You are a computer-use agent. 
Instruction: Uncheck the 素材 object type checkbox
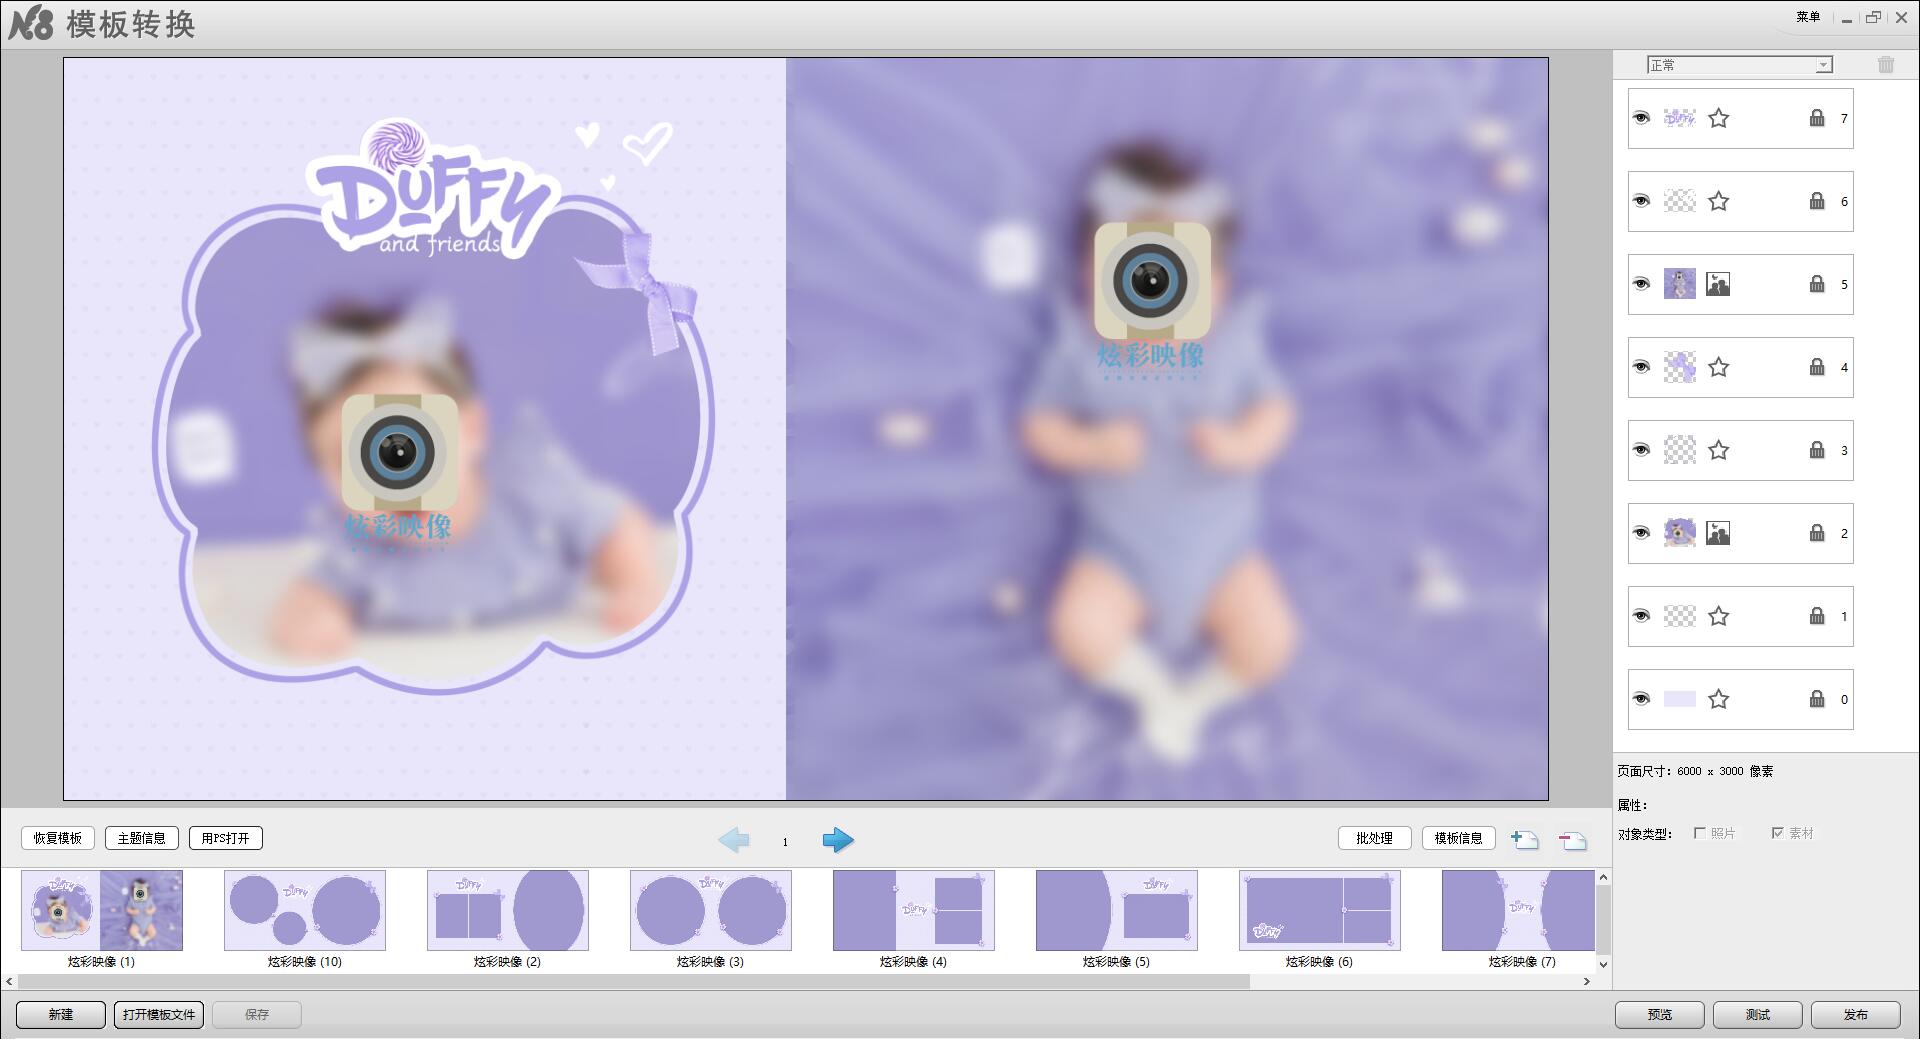coord(1777,833)
